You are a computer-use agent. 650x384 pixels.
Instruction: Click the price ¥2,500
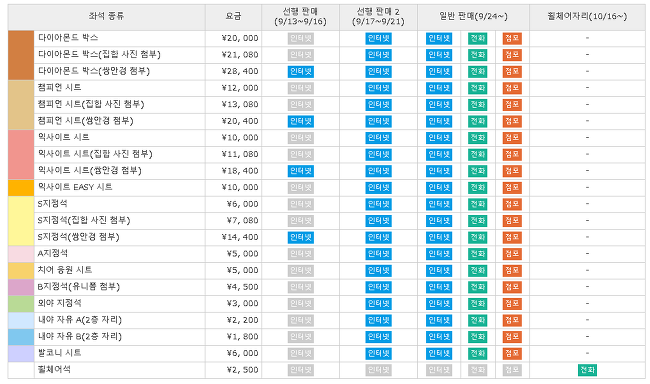(x=242, y=370)
